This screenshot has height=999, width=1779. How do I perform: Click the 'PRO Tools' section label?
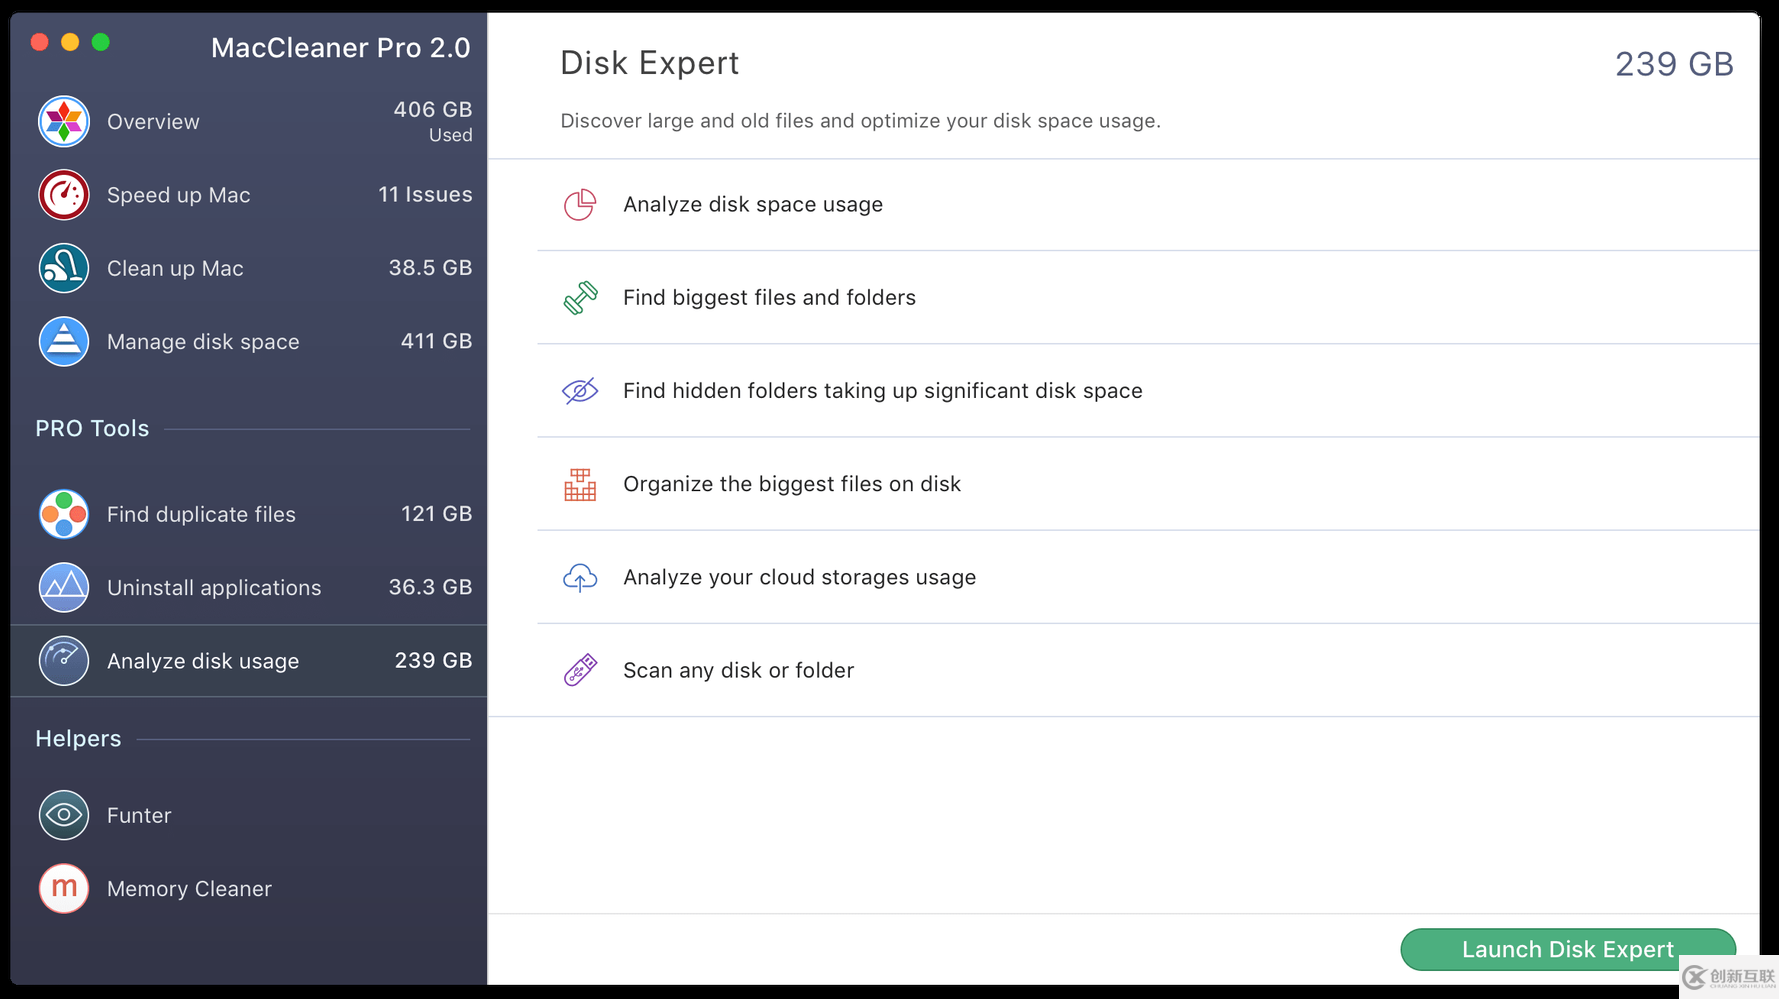[x=92, y=428]
